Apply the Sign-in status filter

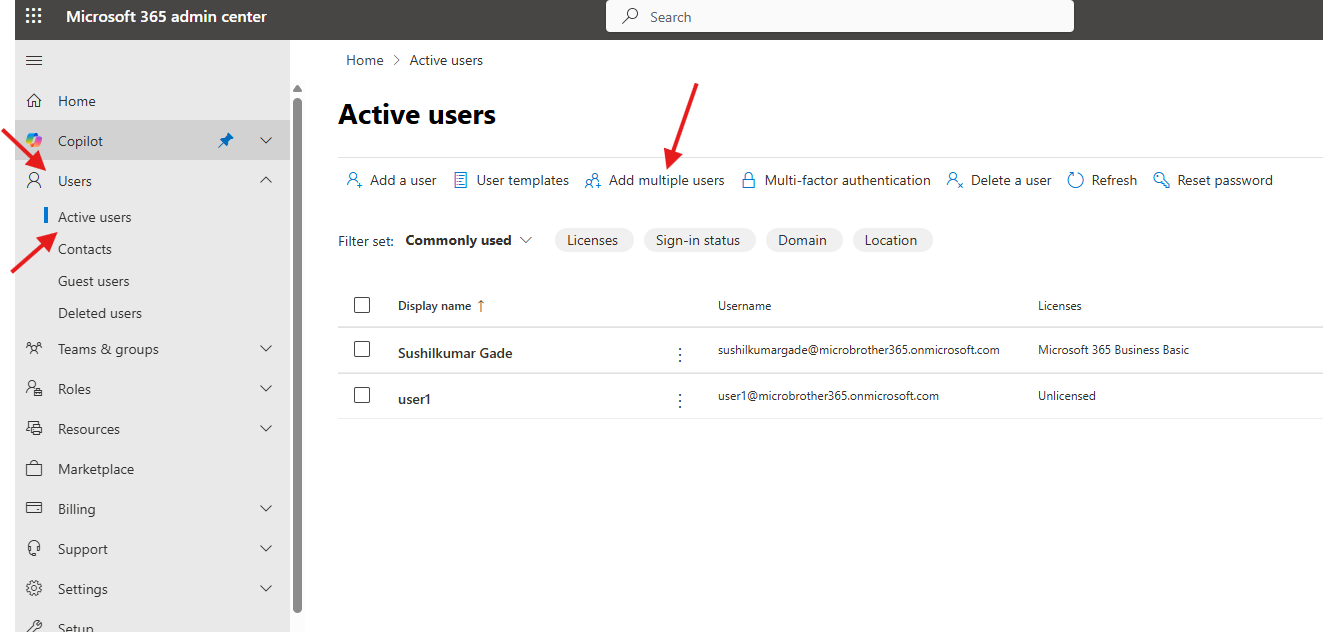point(698,240)
